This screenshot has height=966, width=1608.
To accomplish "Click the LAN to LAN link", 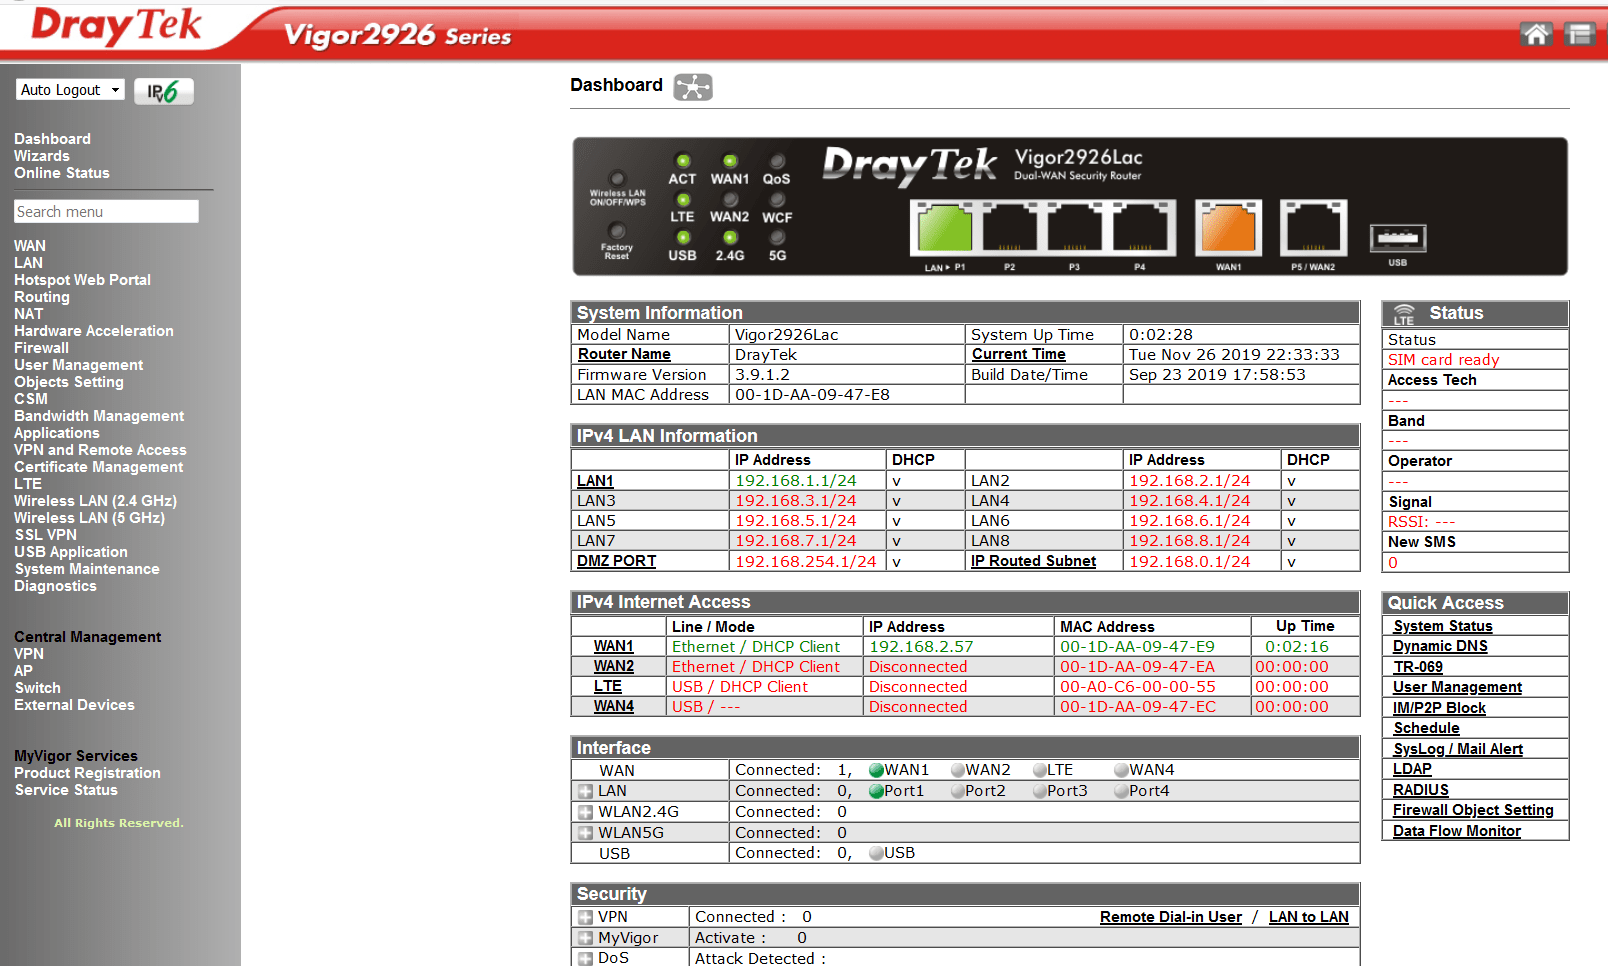I will 1308,917.
